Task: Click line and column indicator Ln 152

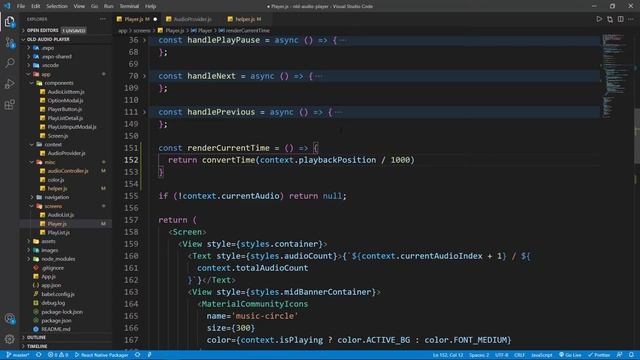Action: (448, 355)
